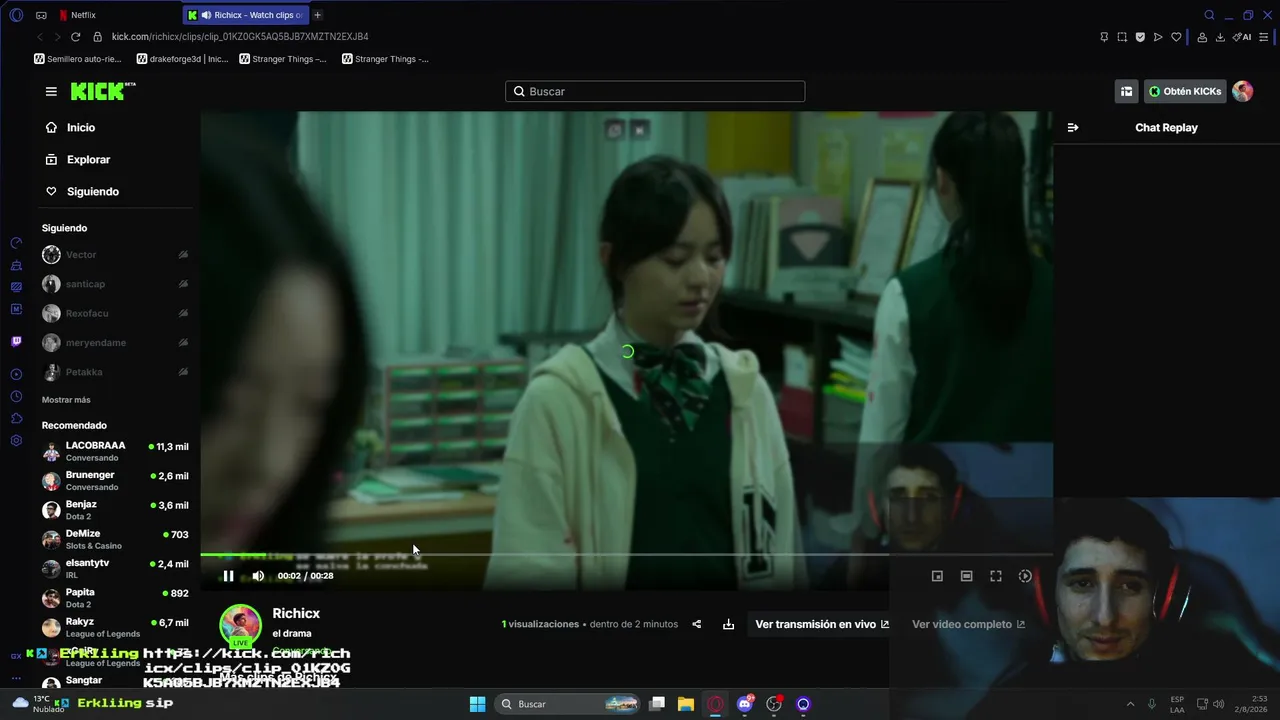The width and height of the screenshot is (1280, 720).
Task: Seek along the clip progress bar
Action: coord(626,554)
